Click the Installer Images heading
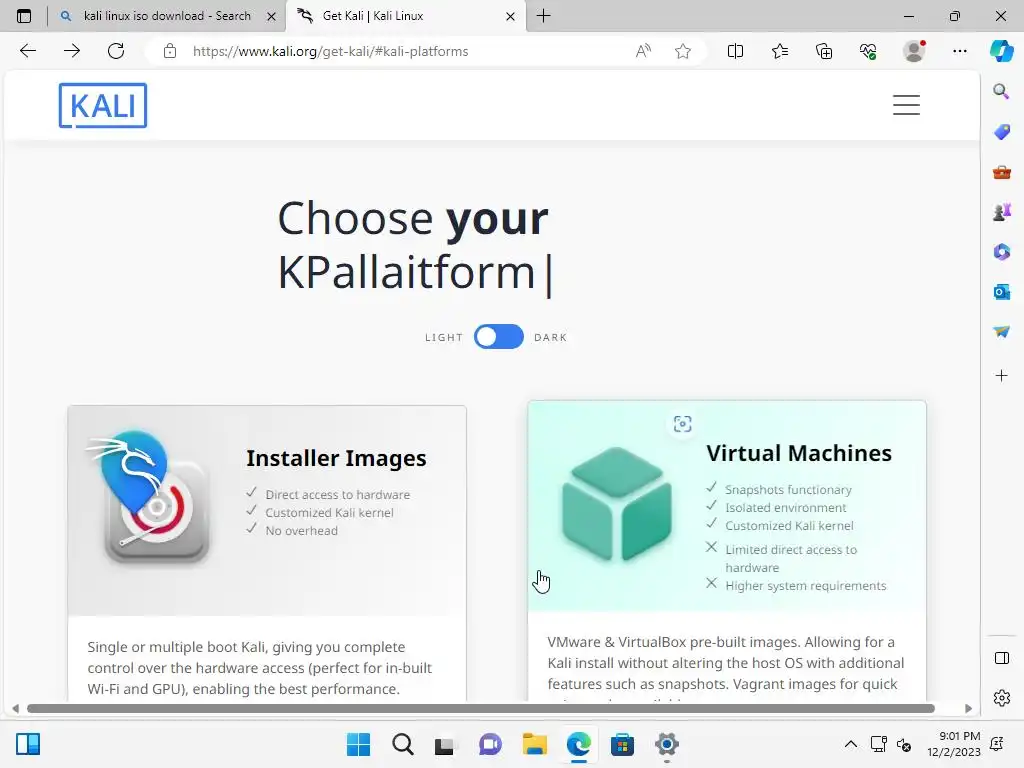Screen dimensions: 1024x768 336,458
